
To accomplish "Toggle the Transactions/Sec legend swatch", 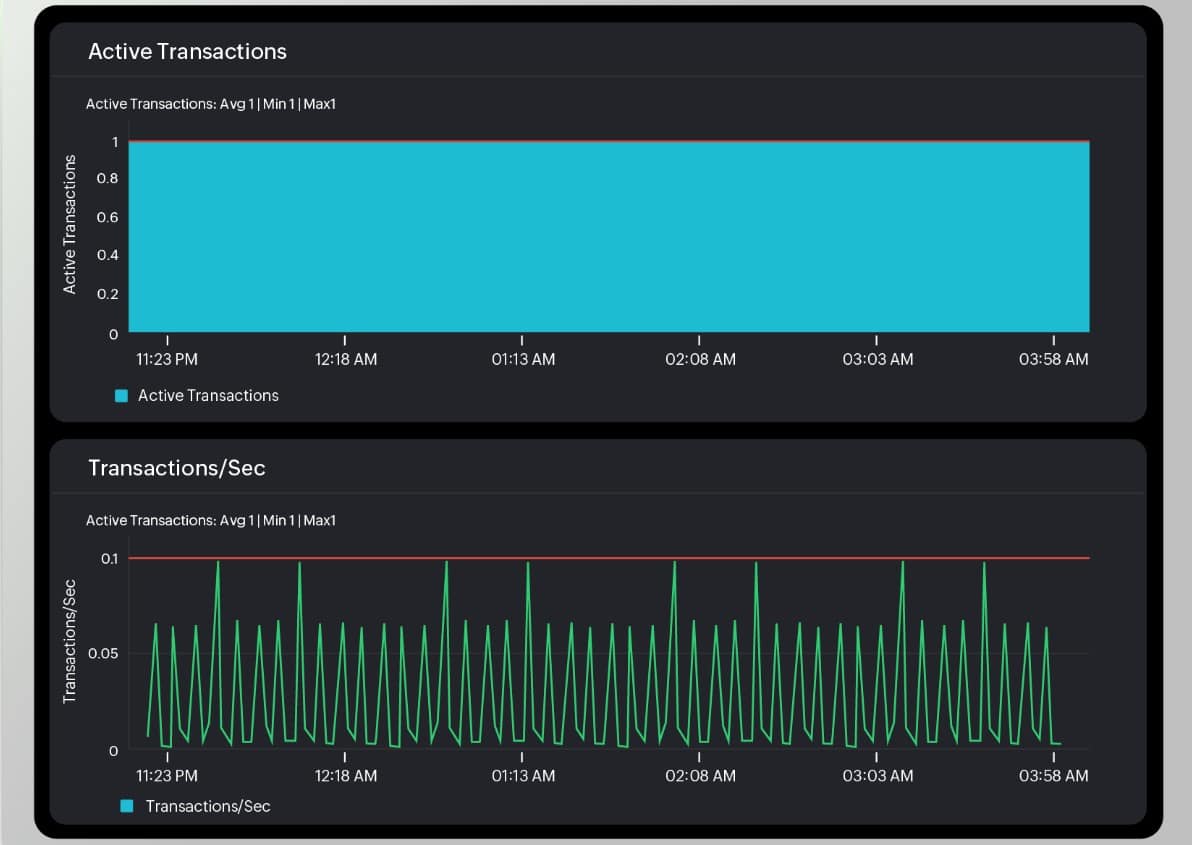I will coord(127,805).
